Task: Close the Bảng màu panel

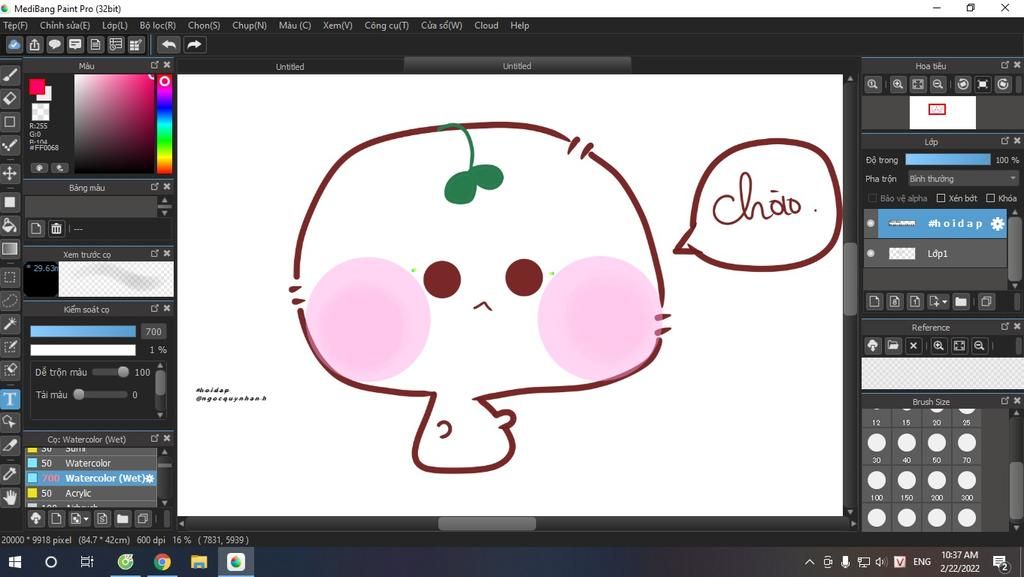Action: [x=167, y=187]
